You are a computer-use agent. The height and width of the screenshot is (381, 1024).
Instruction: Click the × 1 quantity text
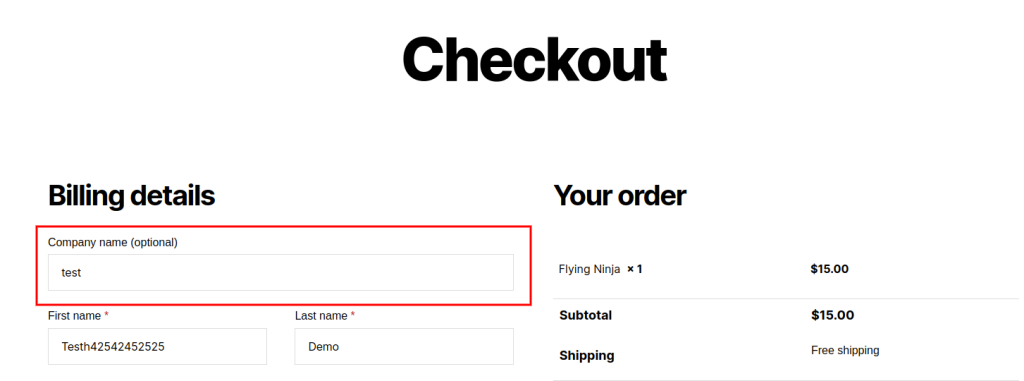click(x=635, y=269)
